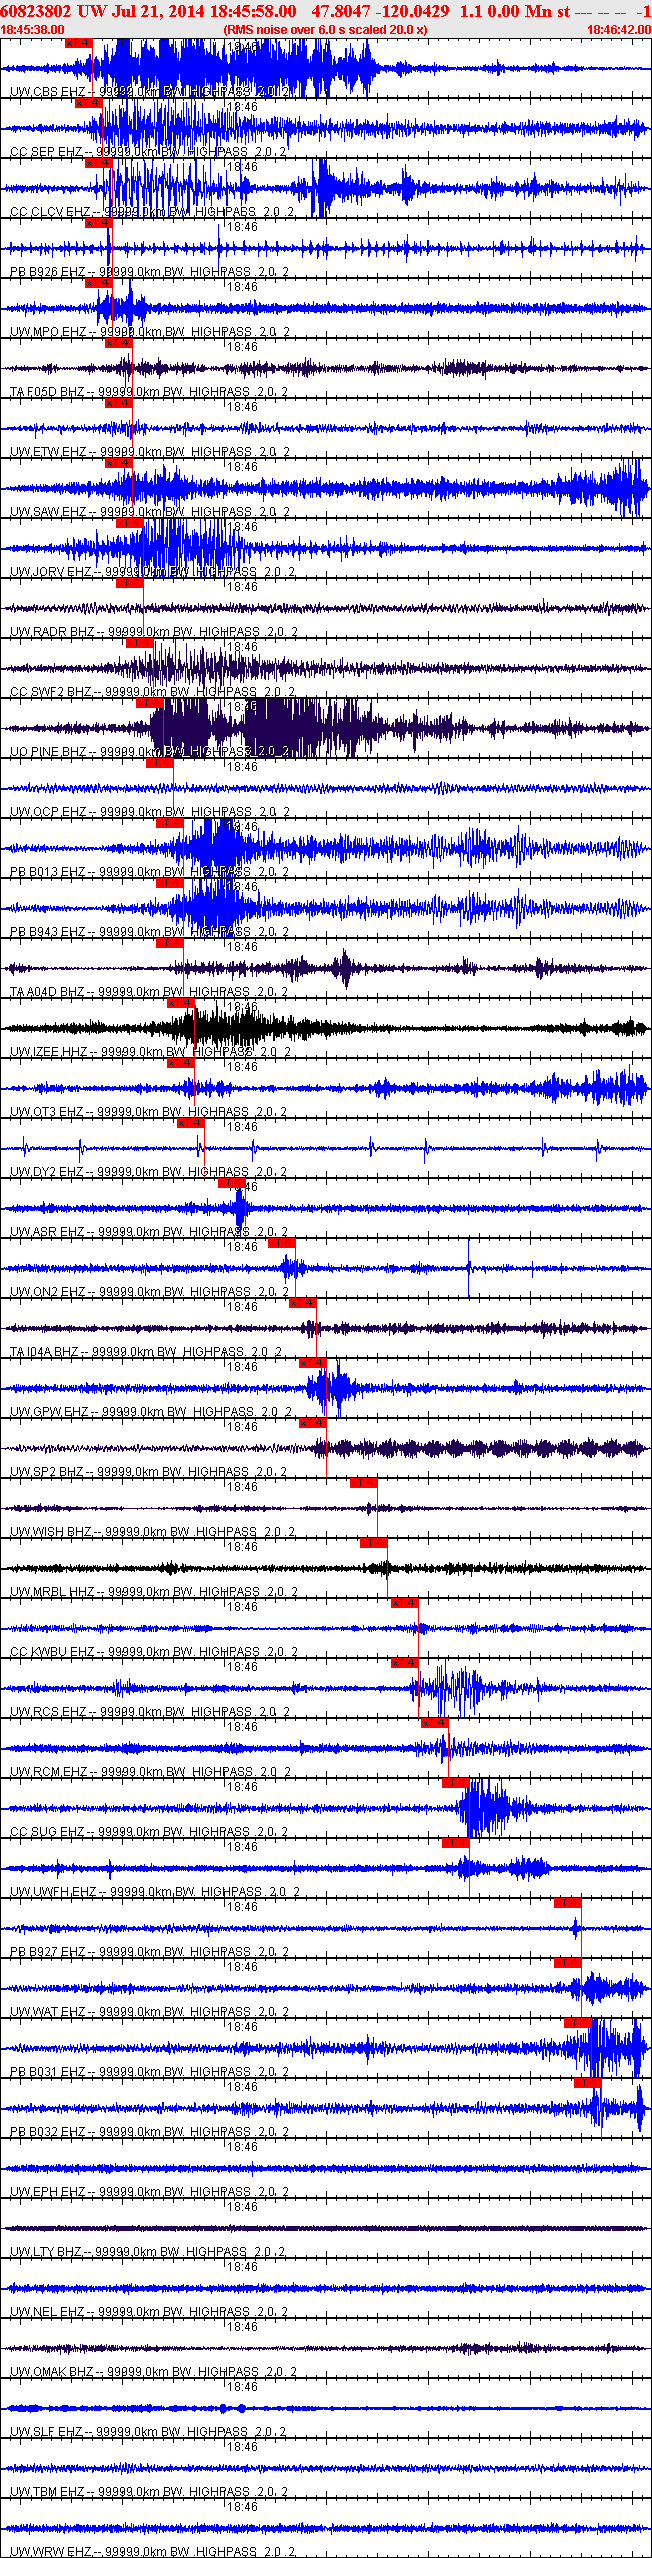
Task: Click the end time 18:46:42.00 label
Action: click(x=618, y=30)
